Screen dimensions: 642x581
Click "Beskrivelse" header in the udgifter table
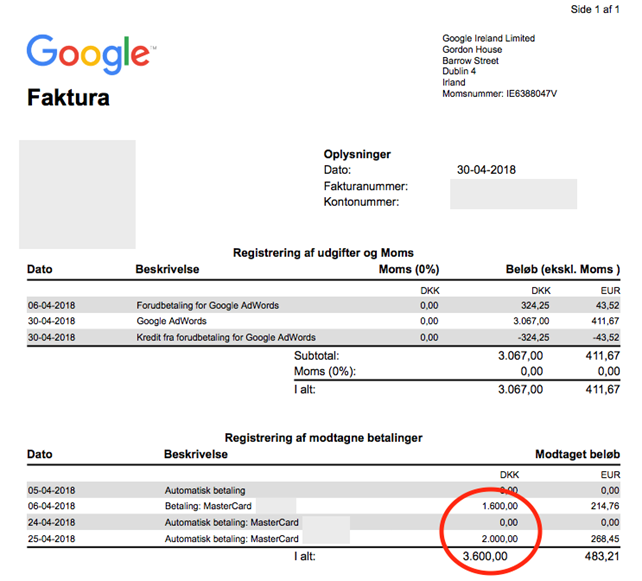pyautogui.click(x=167, y=269)
